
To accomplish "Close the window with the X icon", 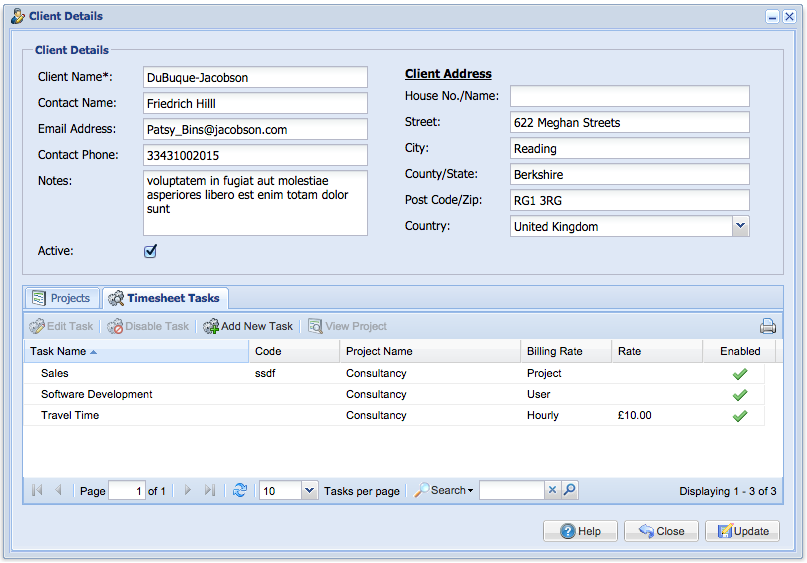I will (789, 17).
